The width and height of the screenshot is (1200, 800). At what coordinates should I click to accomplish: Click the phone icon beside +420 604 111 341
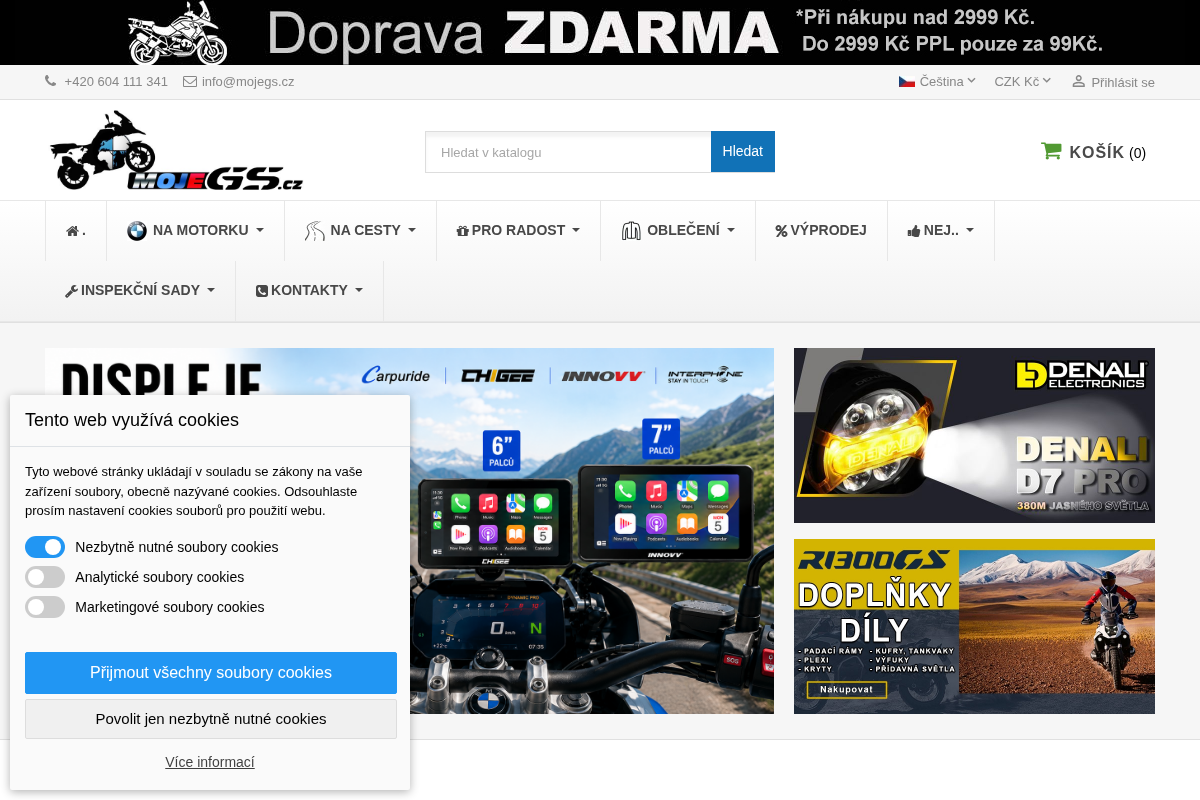click(51, 81)
